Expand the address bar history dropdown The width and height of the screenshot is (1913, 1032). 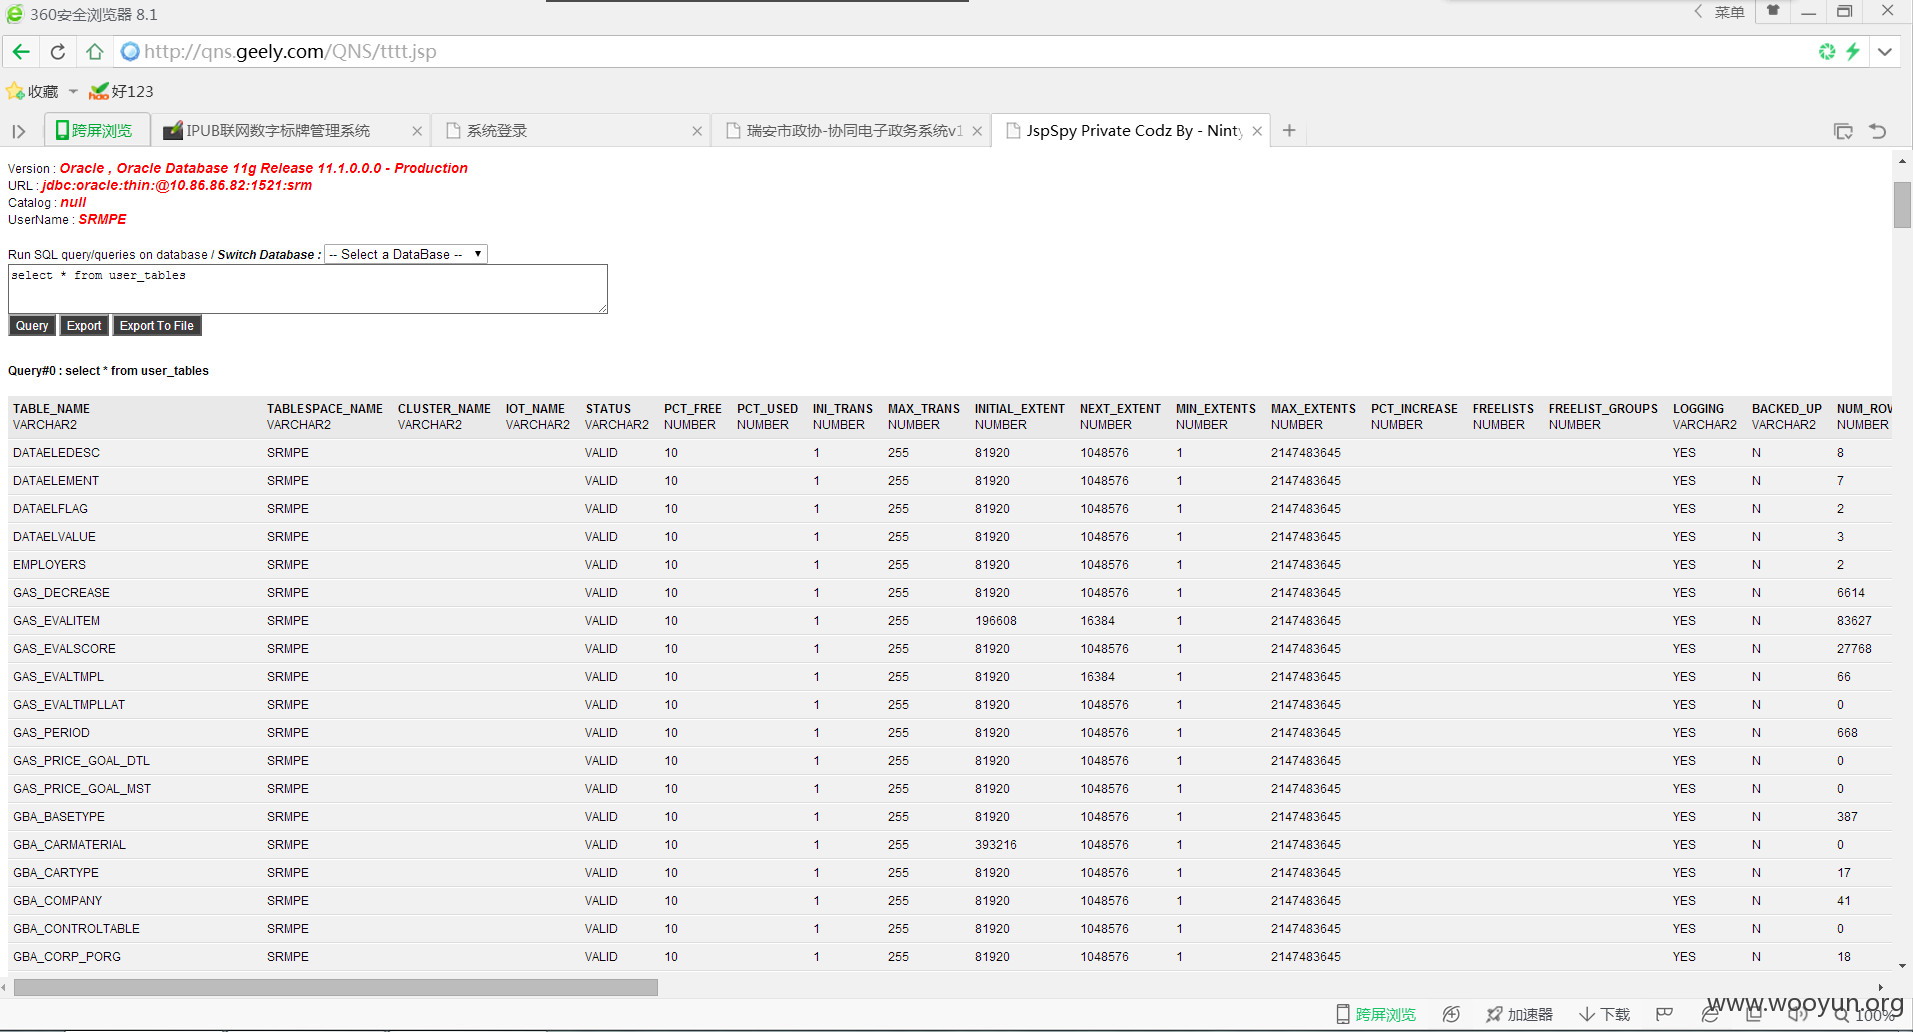pyautogui.click(x=1885, y=52)
